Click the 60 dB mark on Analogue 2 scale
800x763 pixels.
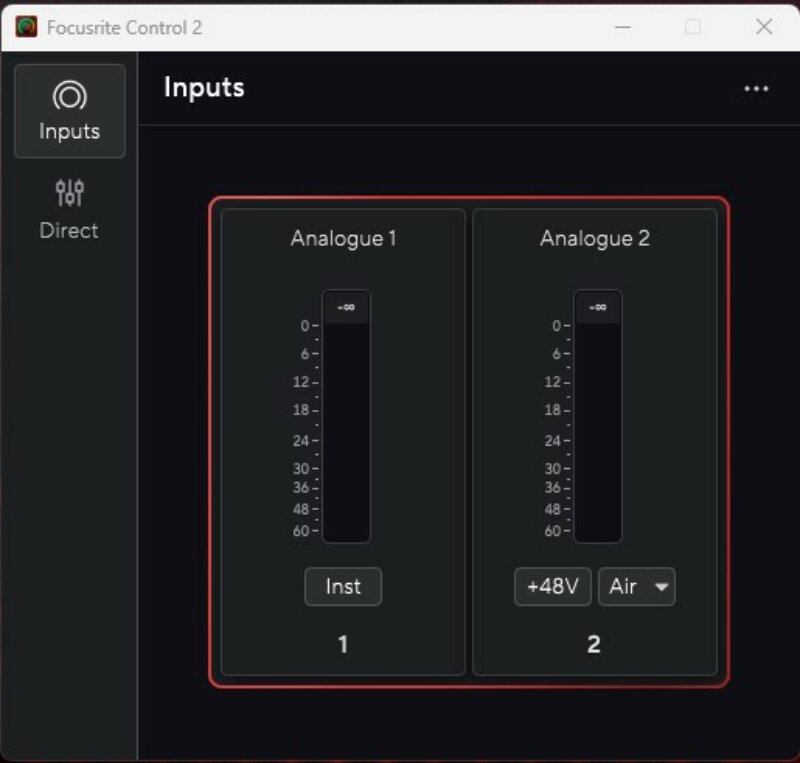(557, 531)
